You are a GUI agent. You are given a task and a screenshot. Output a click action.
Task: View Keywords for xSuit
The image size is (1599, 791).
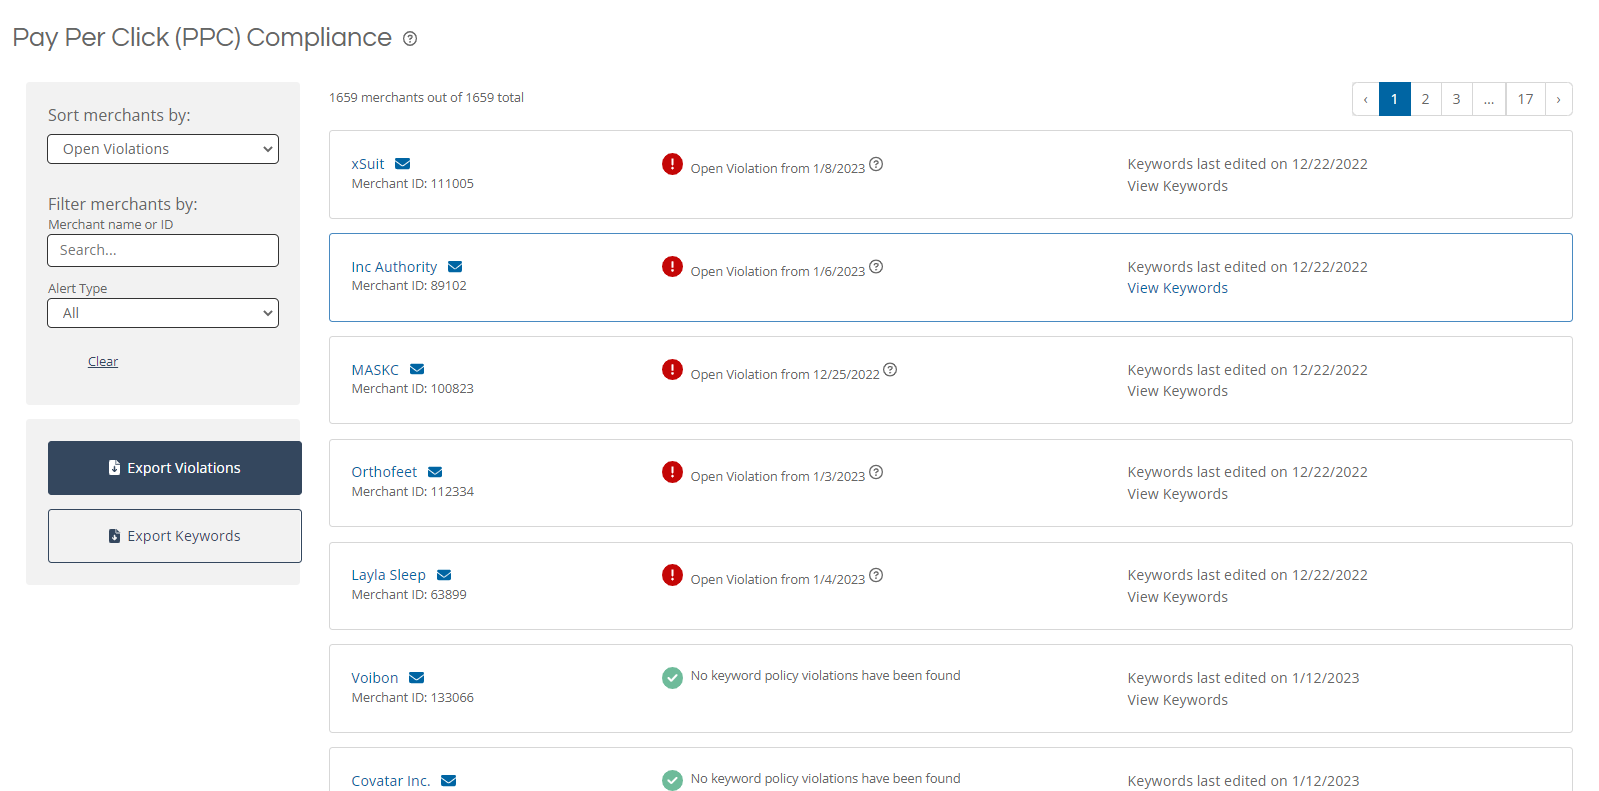tap(1178, 186)
